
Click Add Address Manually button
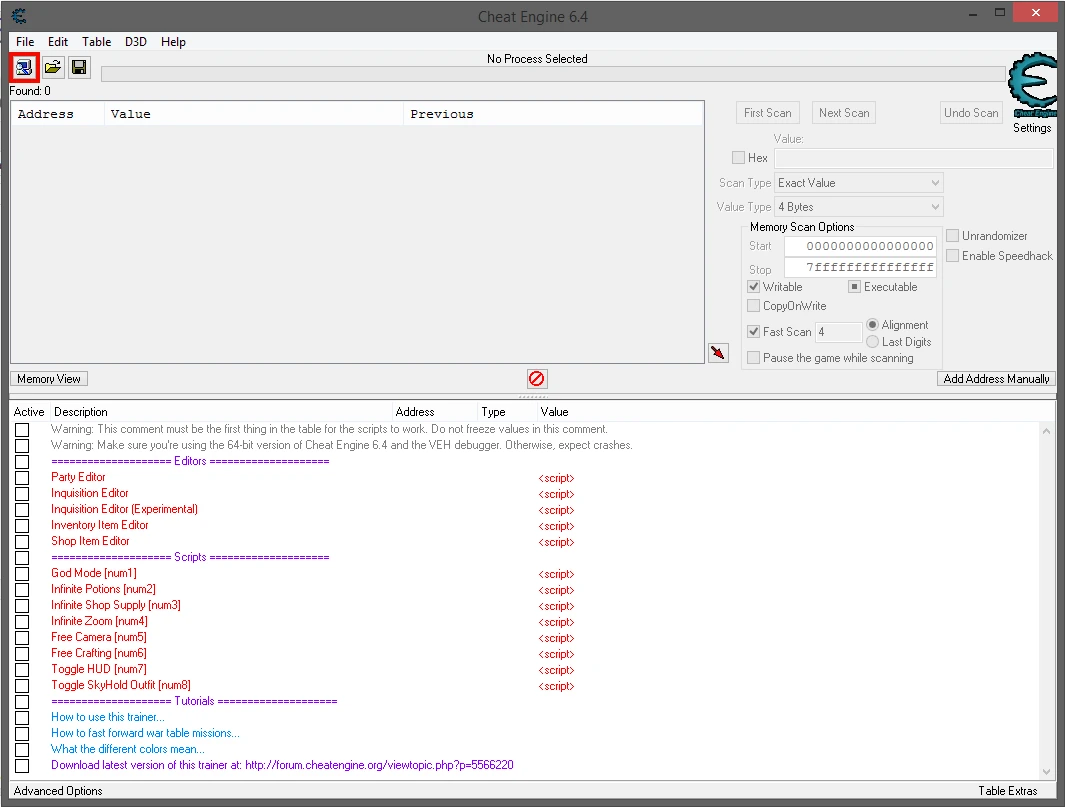click(x=996, y=379)
